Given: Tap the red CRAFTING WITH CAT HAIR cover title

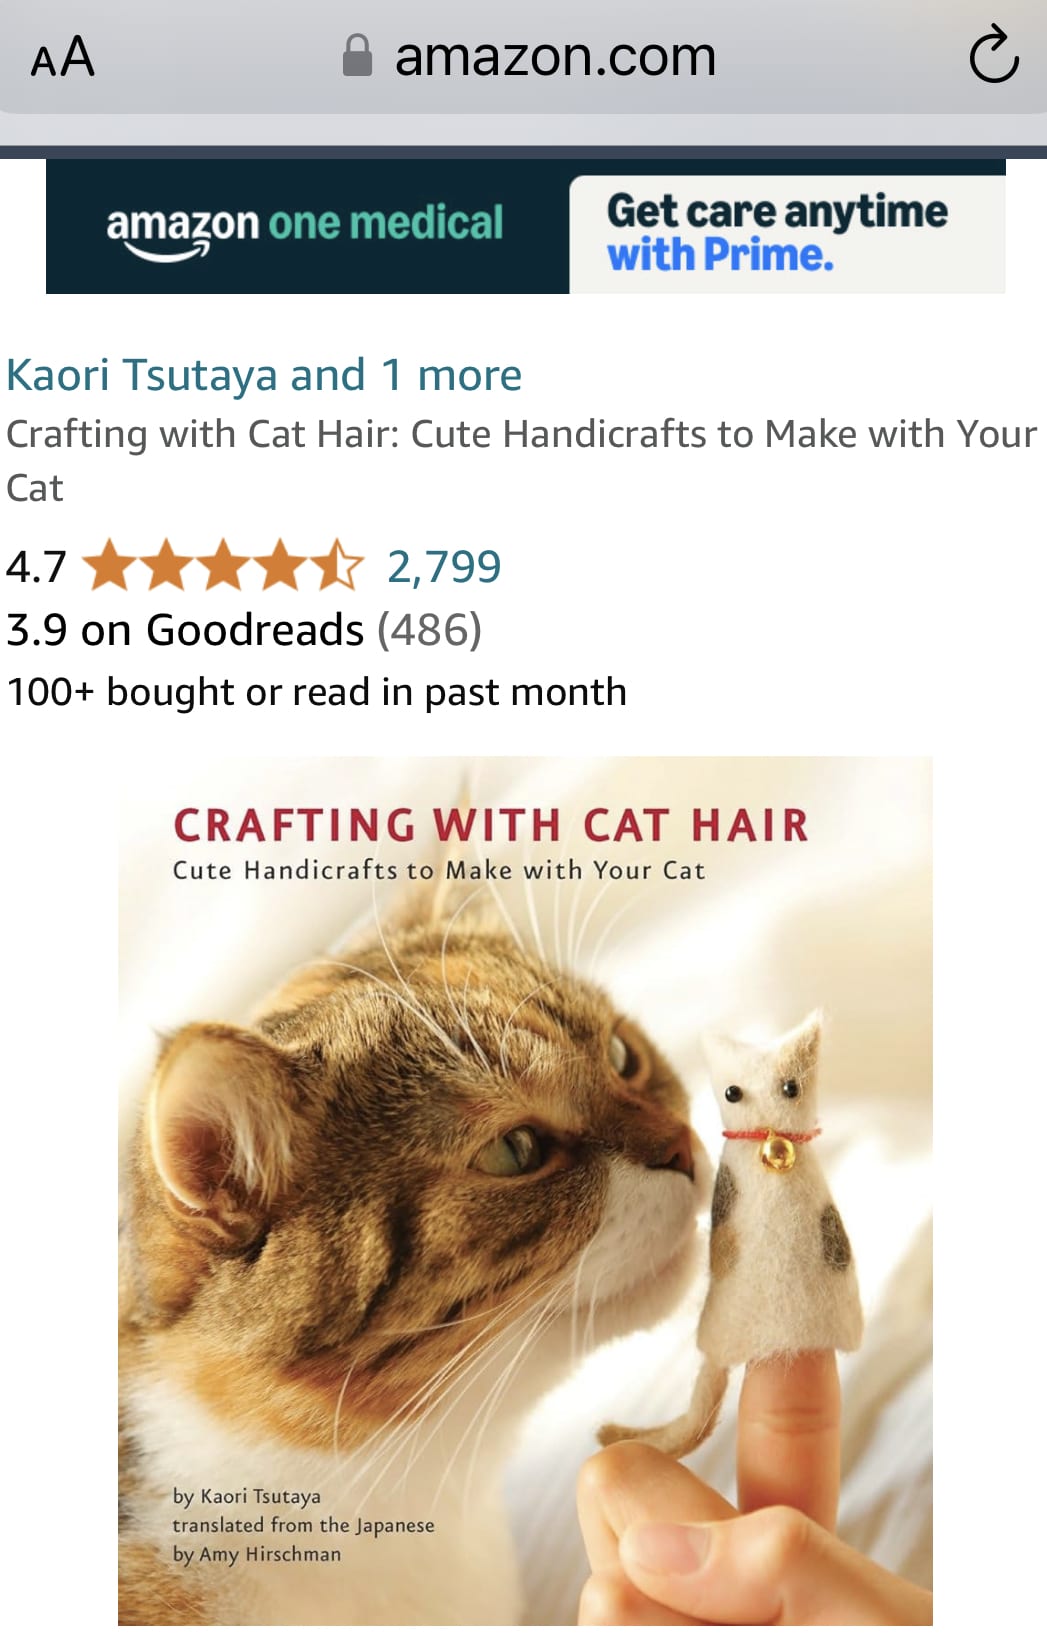Looking at the screenshot, I should tap(490, 825).
